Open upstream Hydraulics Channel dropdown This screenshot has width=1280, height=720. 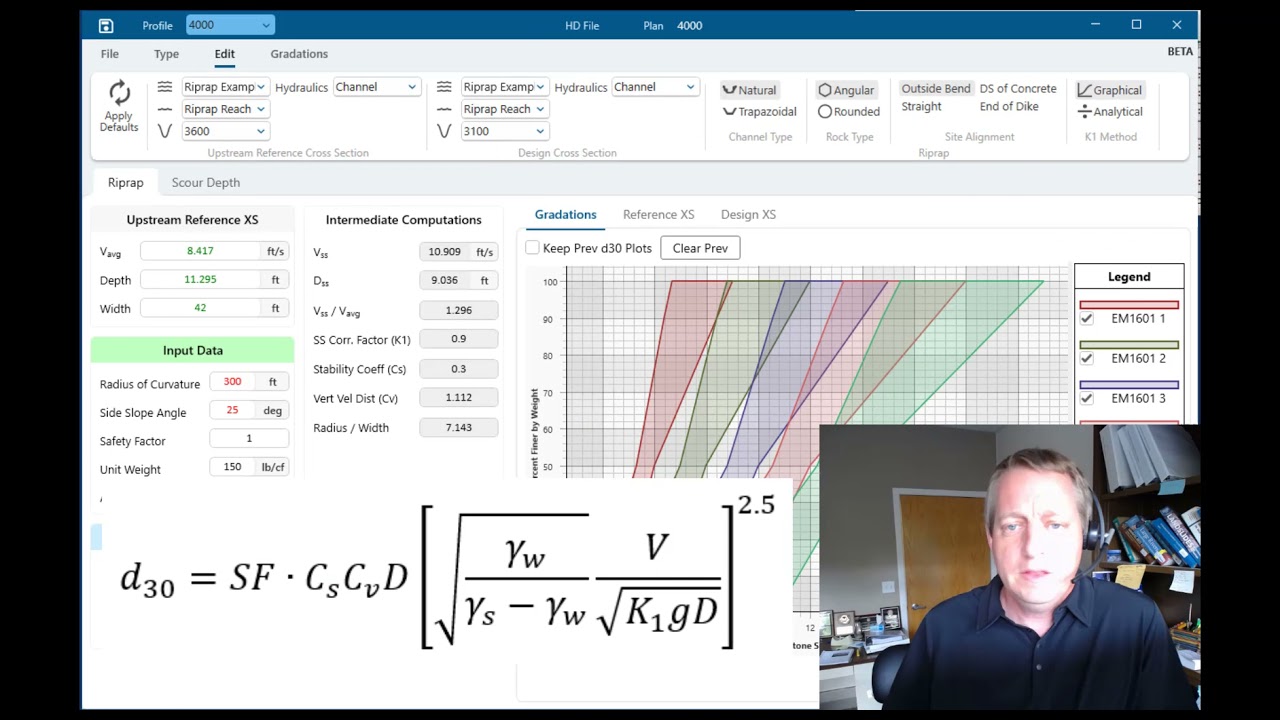pyautogui.click(x=376, y=87)
